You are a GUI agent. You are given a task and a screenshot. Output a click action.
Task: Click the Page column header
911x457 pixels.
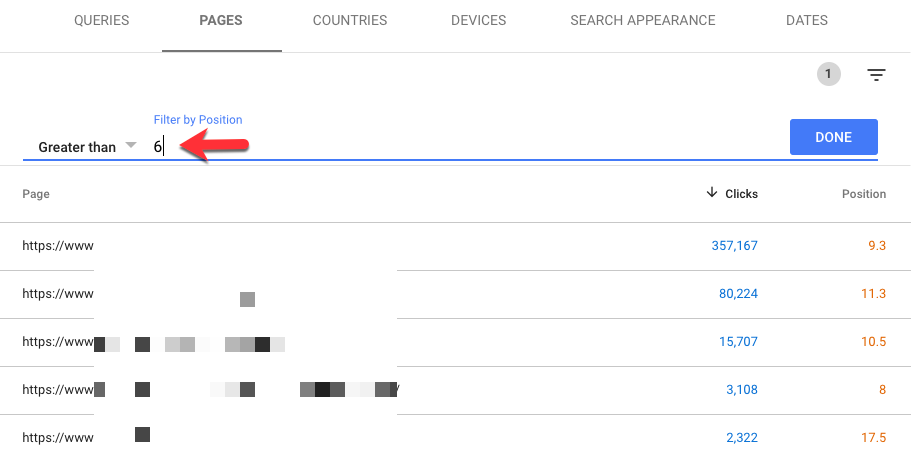tap(36, 194)
